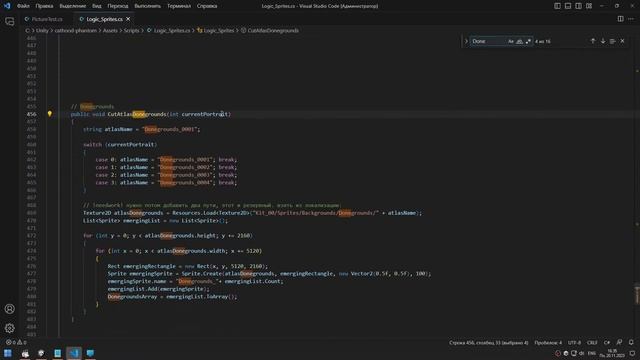Open the Windows notification center icon

[x=632, y=353]
